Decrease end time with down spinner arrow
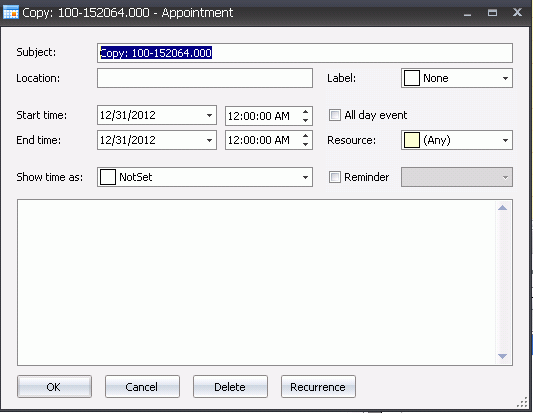This screenshot has width=533, height=413. (x=305, y=144)
